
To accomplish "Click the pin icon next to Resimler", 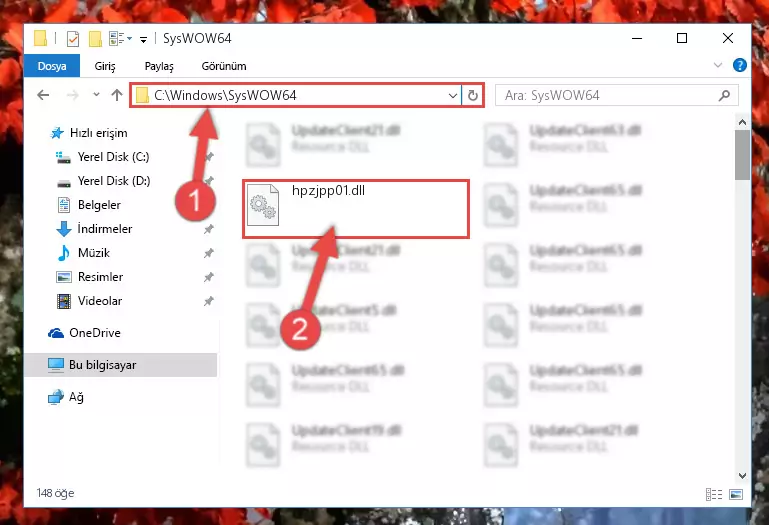I will 209,277.
